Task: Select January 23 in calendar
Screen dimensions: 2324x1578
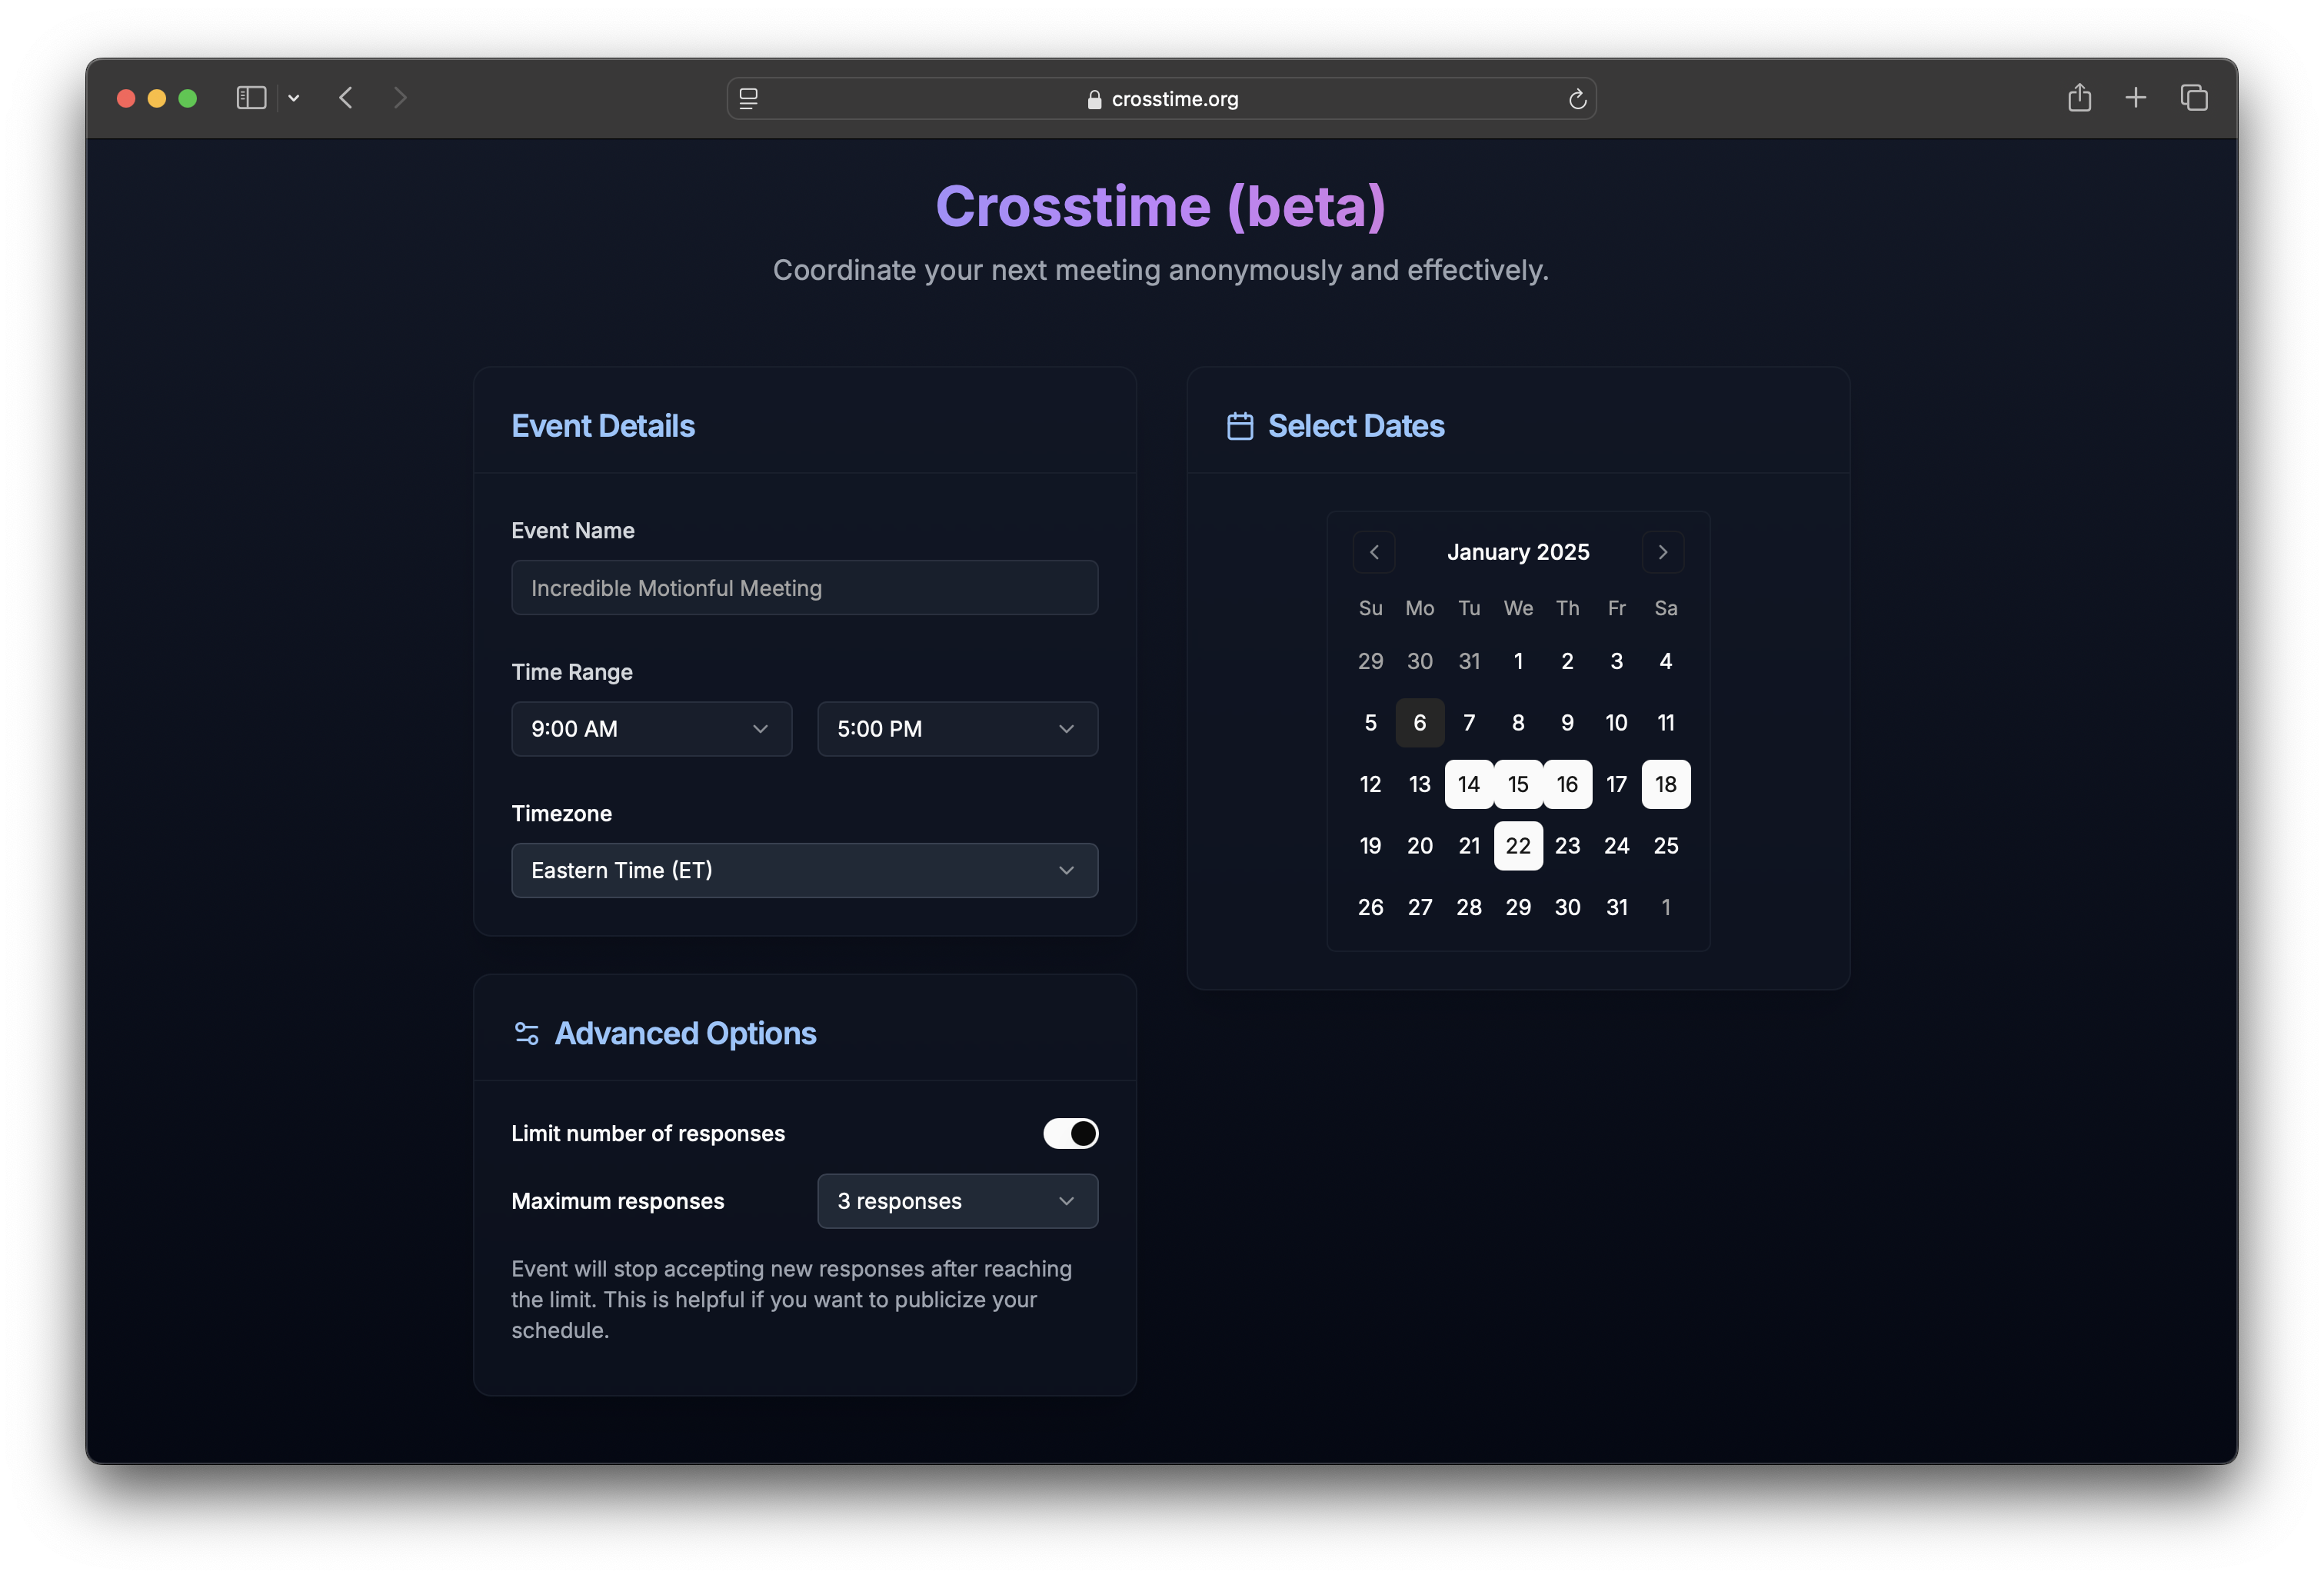Action: [1567, 846]
